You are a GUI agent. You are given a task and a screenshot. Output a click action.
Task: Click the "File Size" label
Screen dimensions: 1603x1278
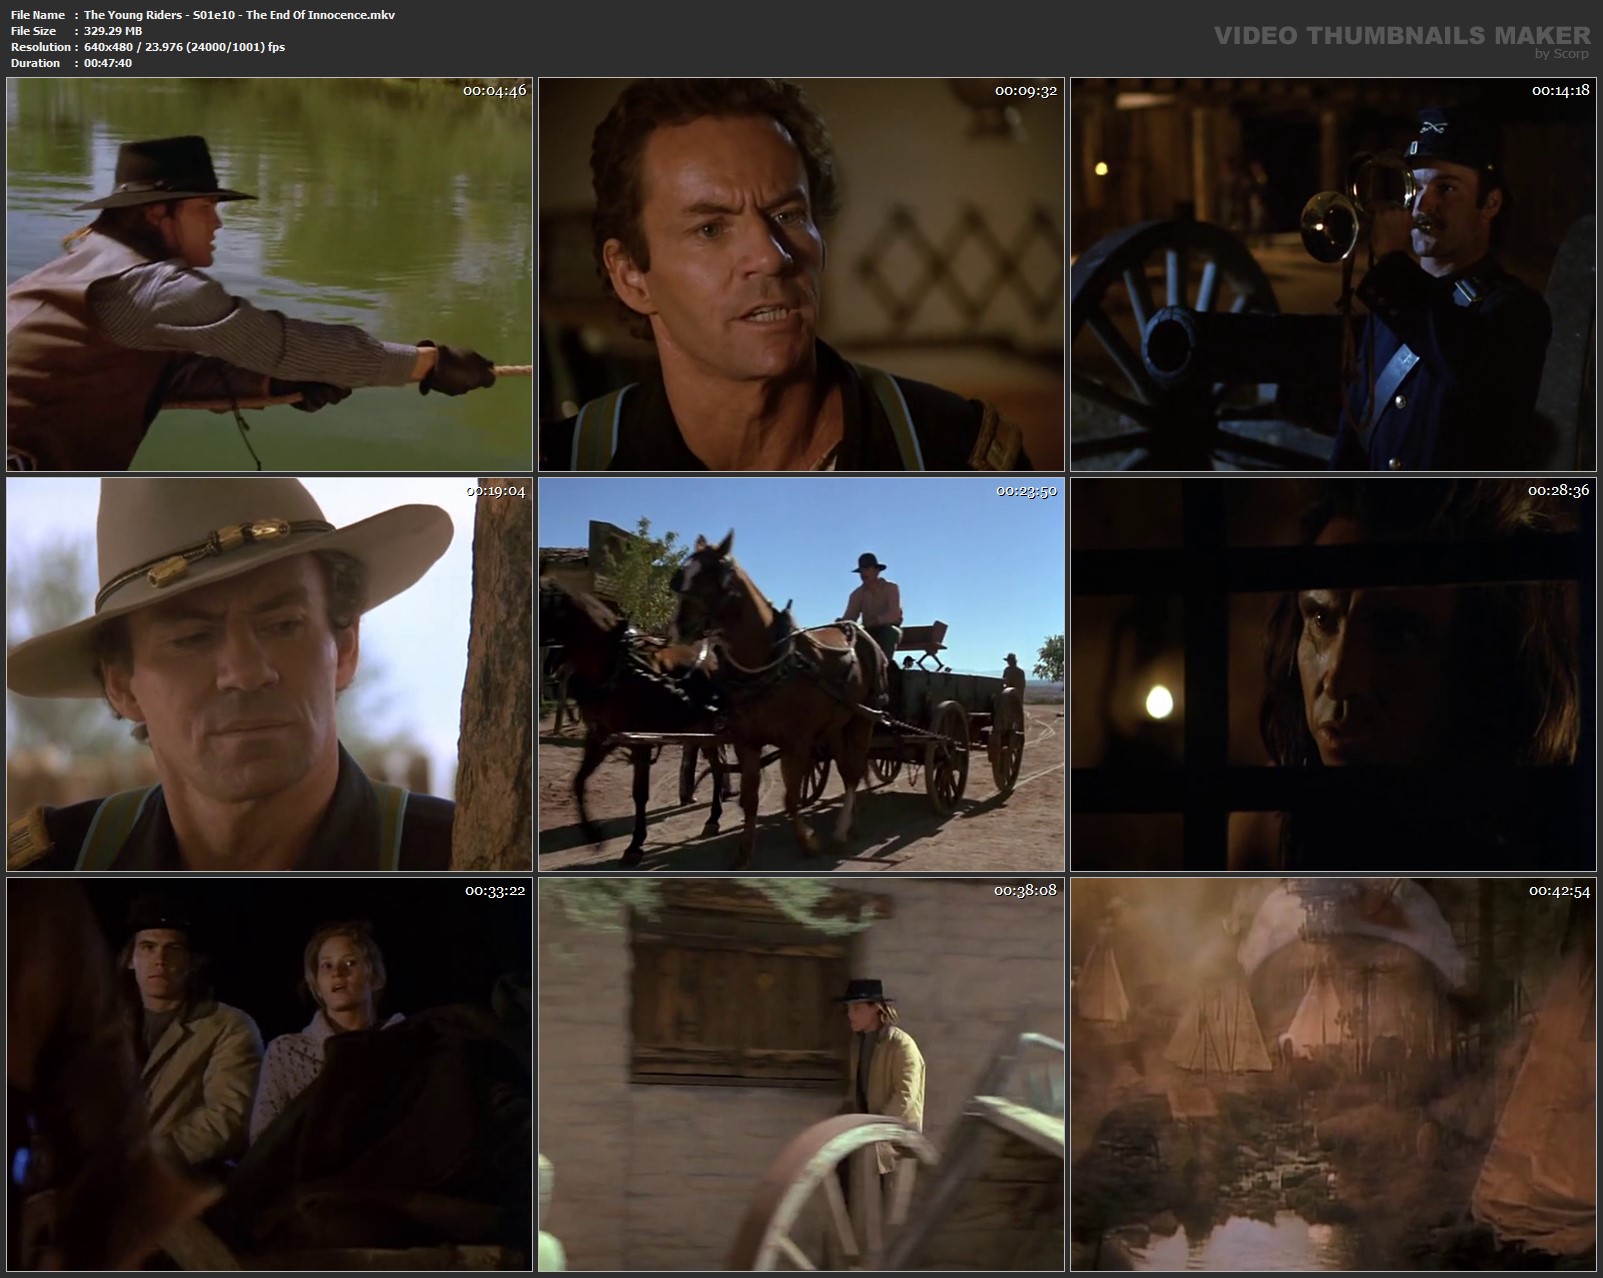[x=33, y=31]
